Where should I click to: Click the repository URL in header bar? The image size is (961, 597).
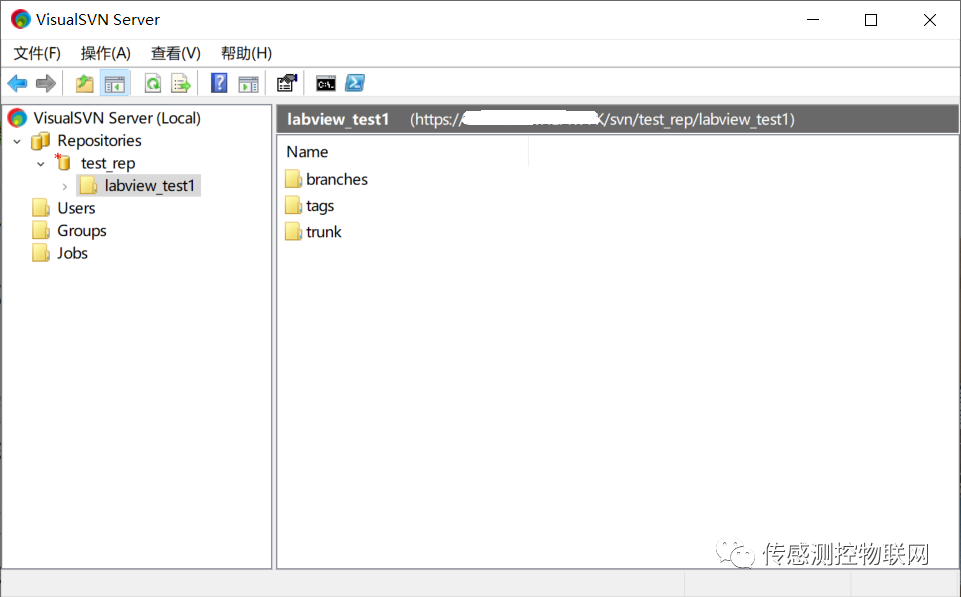602,119
